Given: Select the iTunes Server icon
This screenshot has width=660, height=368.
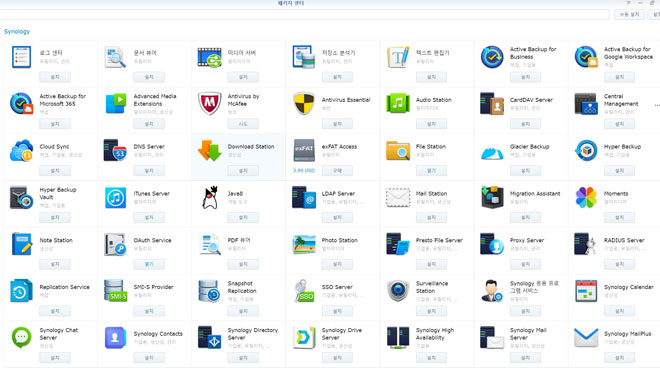Looking at the screenshot, I should click(115, 197).
